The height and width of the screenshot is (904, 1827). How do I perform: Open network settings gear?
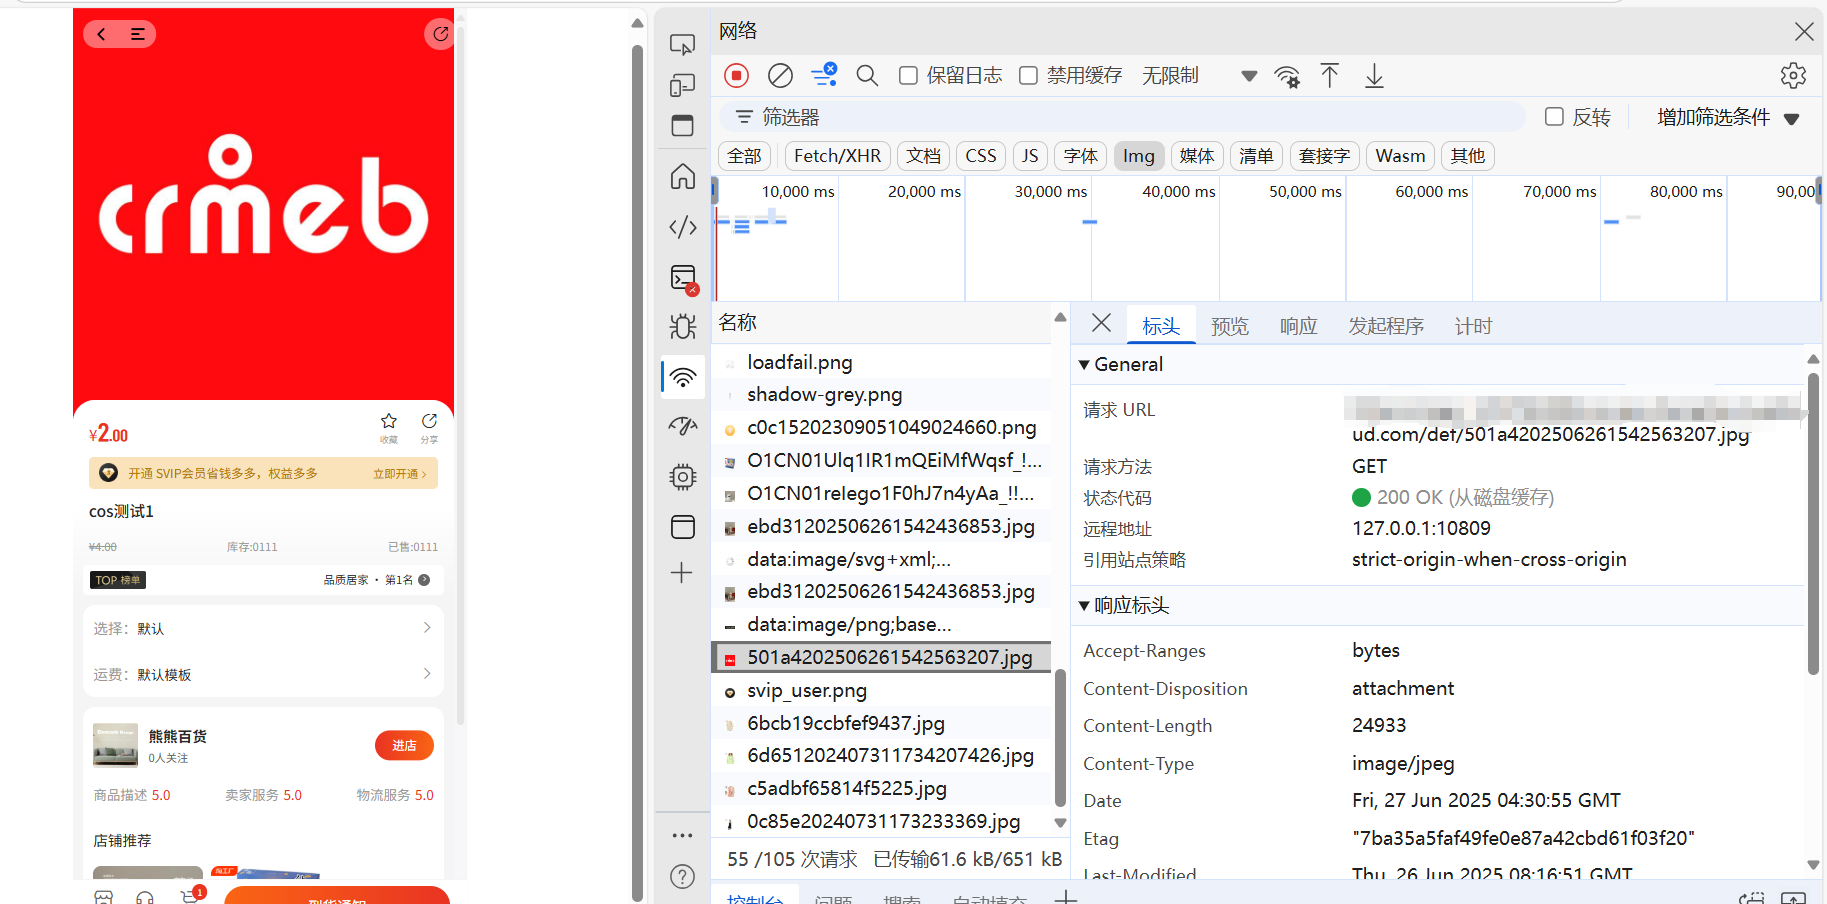[1793, 76]
